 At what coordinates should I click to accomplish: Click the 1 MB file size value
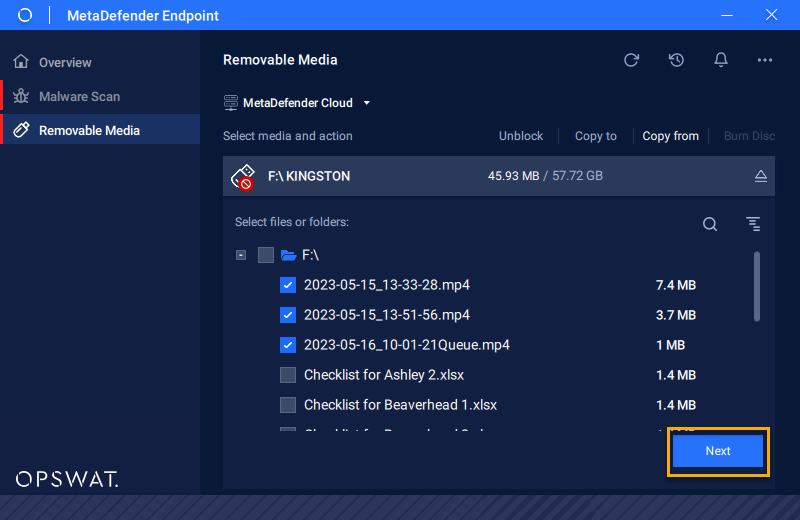670,345
